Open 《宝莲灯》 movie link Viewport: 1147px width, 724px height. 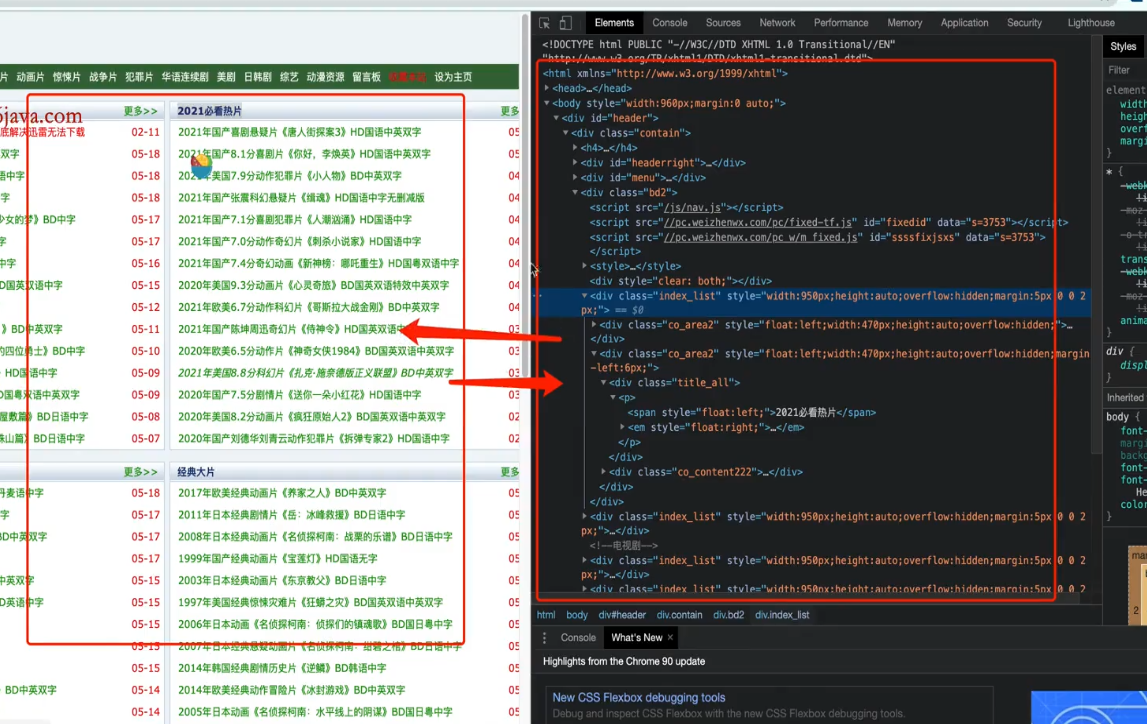278,559
